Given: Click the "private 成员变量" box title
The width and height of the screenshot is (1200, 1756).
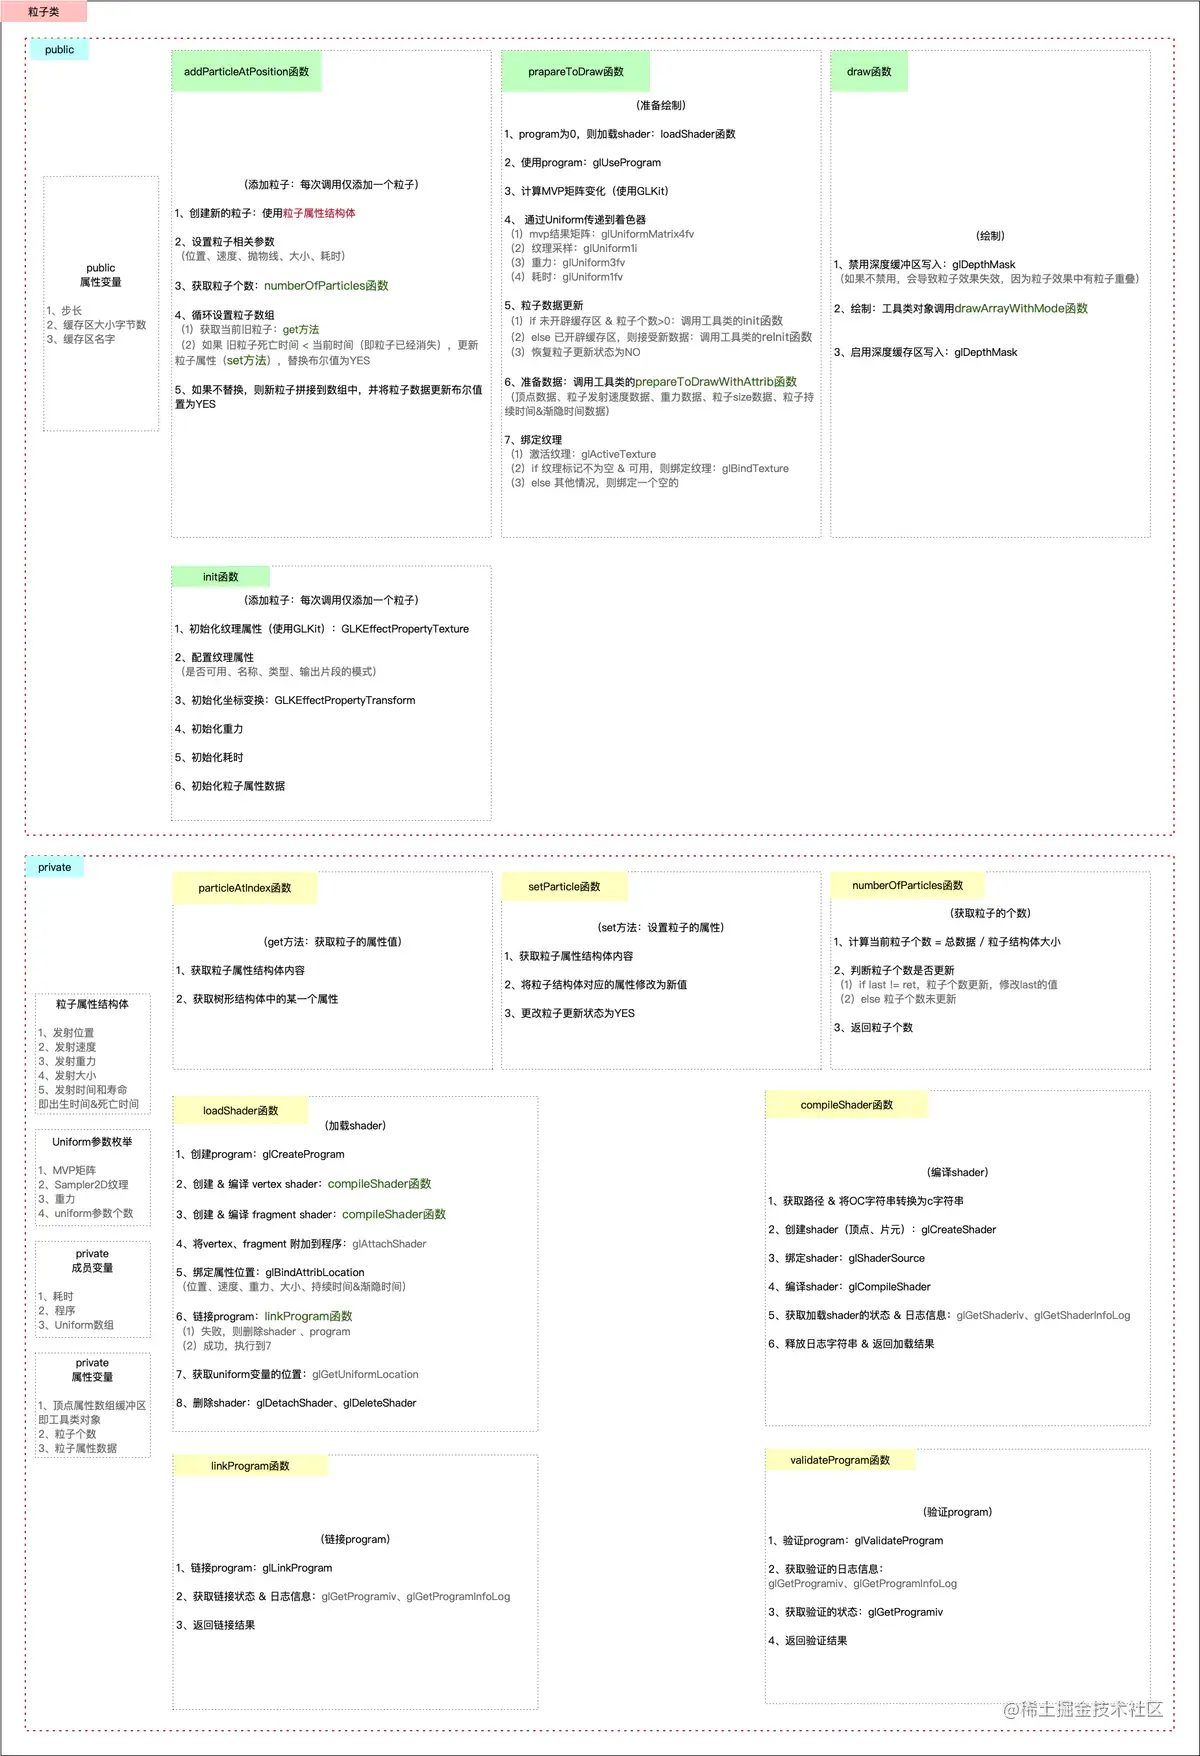Looking at the screenshot, I should pos(92,1261).
